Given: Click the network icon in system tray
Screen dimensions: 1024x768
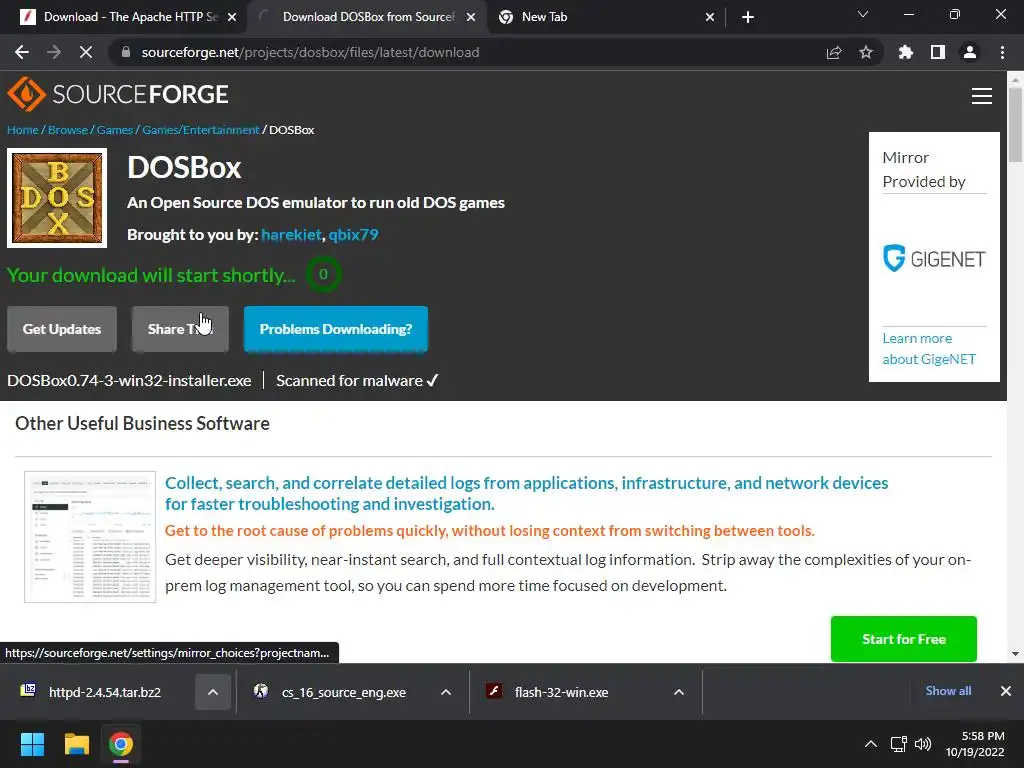Looking at the screenshot, I should (899, 744).
